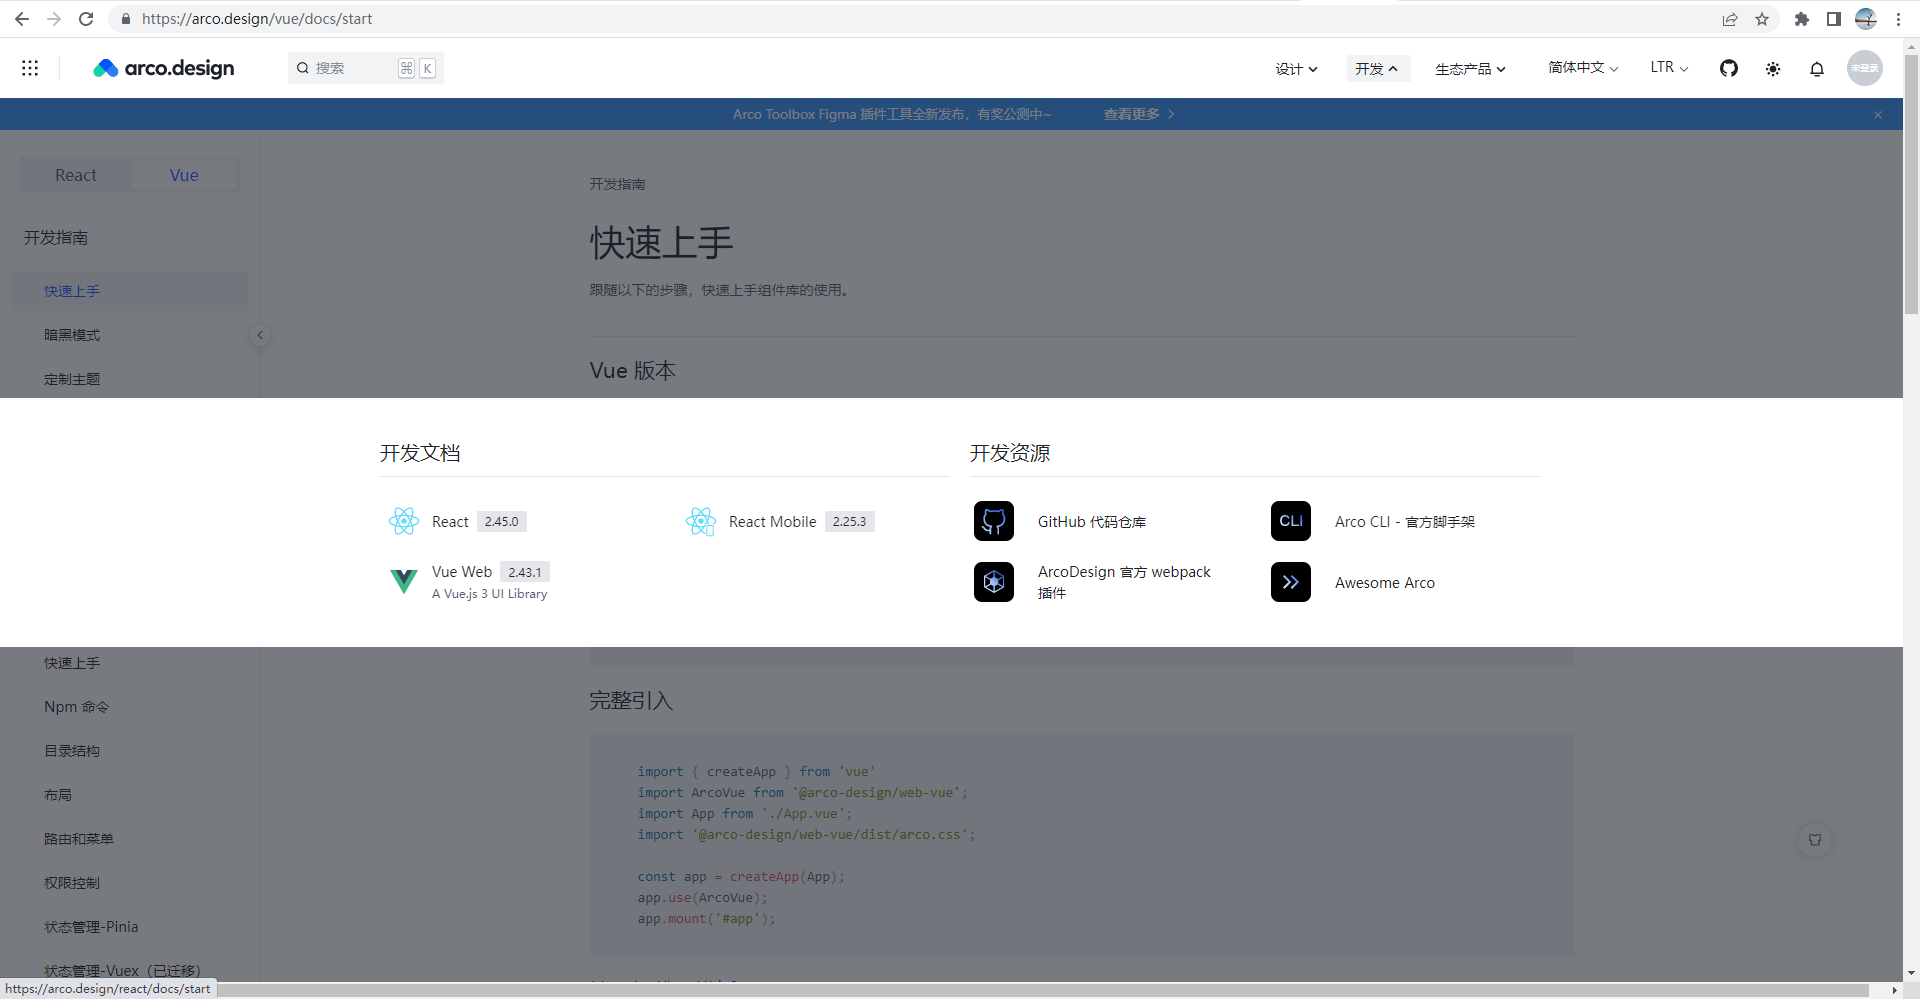The height and width of the screenshot is (999, 1920).
Task: Click the ArcoDesign webpack plugin icon
Action: click(x=994, y=582)
